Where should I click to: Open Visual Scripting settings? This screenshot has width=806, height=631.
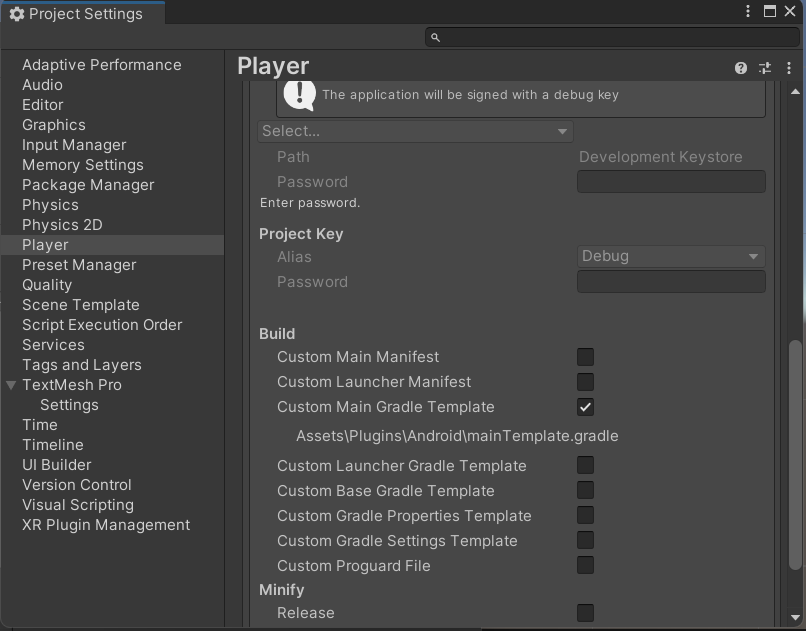[78, 505]
